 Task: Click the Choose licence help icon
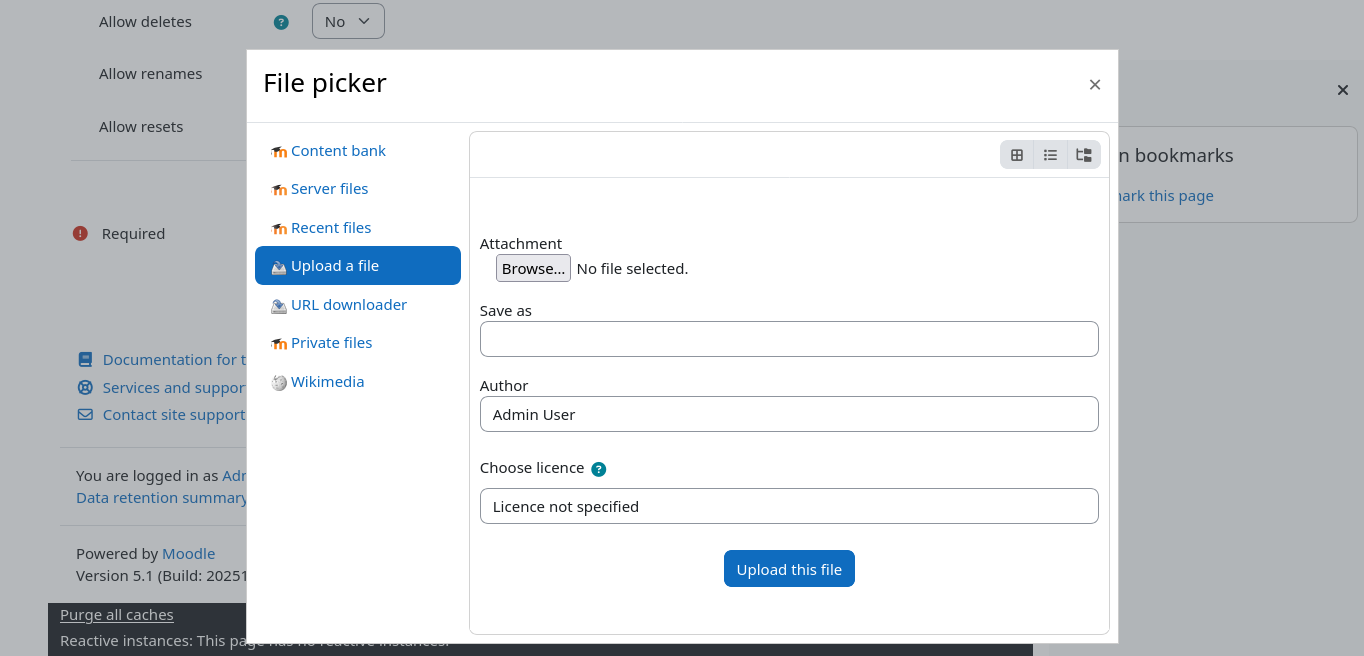(598, 469)
